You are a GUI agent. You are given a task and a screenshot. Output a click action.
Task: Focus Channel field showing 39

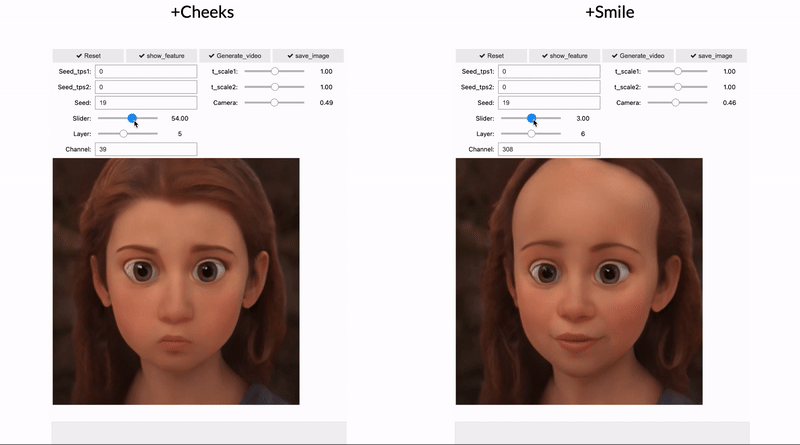[146, 149]
